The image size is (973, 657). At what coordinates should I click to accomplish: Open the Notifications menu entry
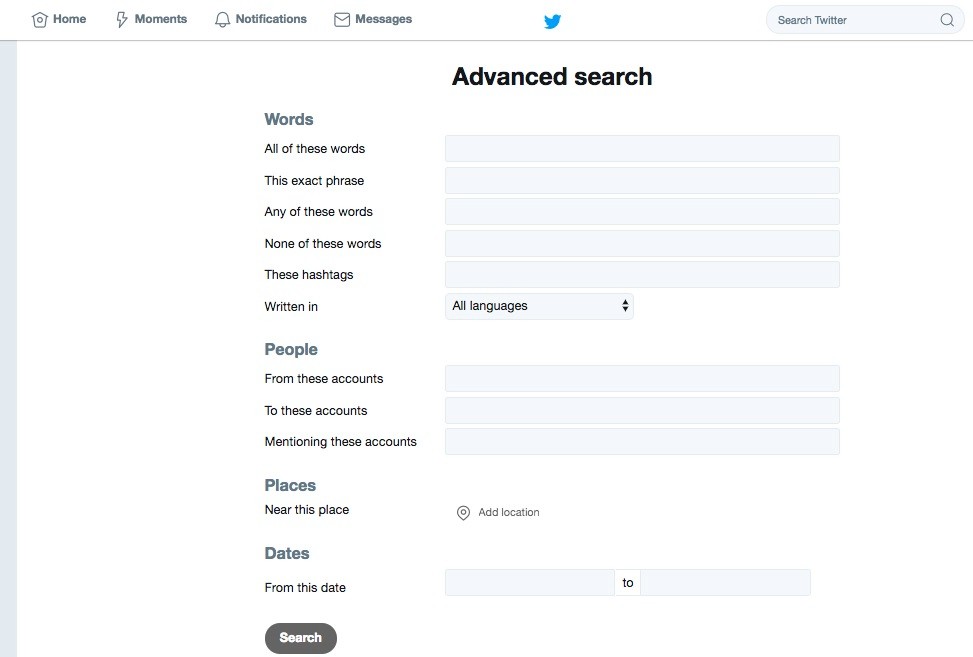click(270, 18)
